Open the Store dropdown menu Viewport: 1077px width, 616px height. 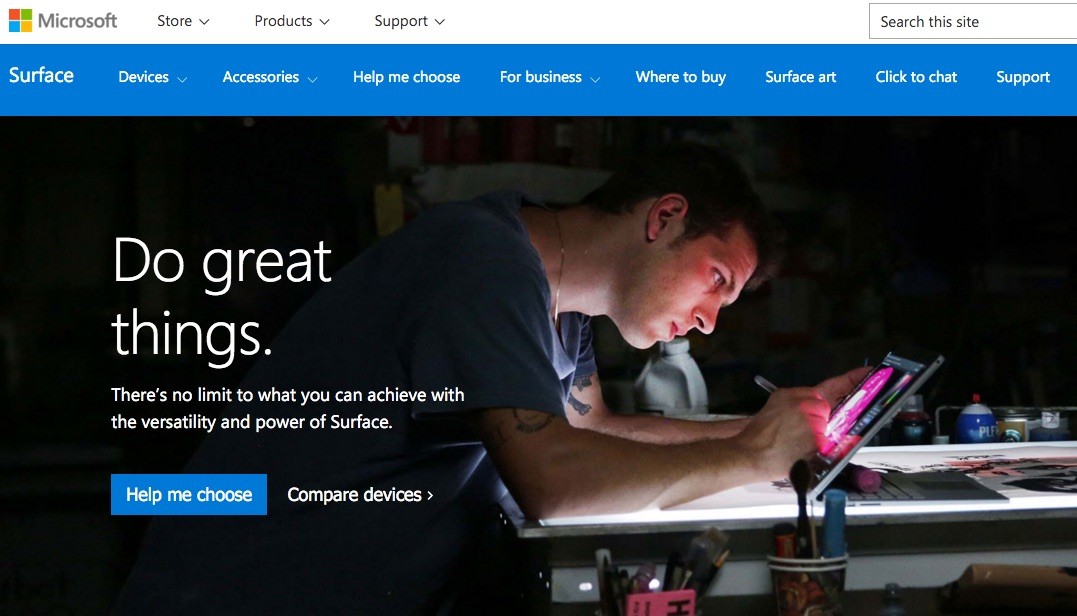(x=183, y=21)
